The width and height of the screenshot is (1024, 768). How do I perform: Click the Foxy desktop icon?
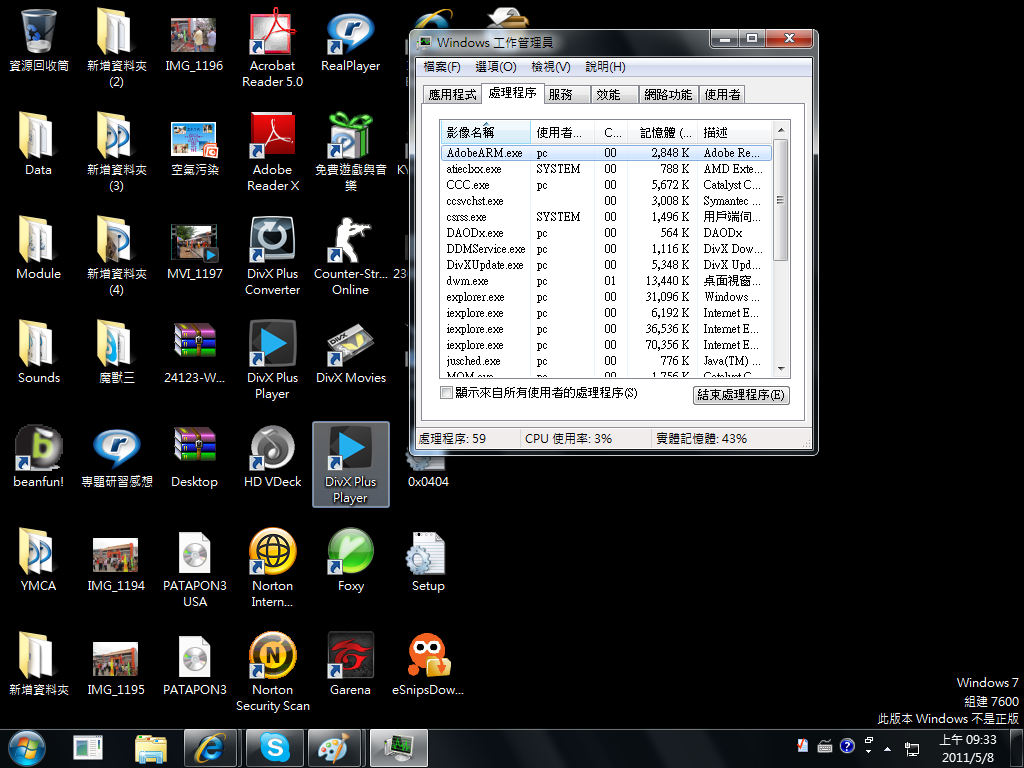[350, 553]
